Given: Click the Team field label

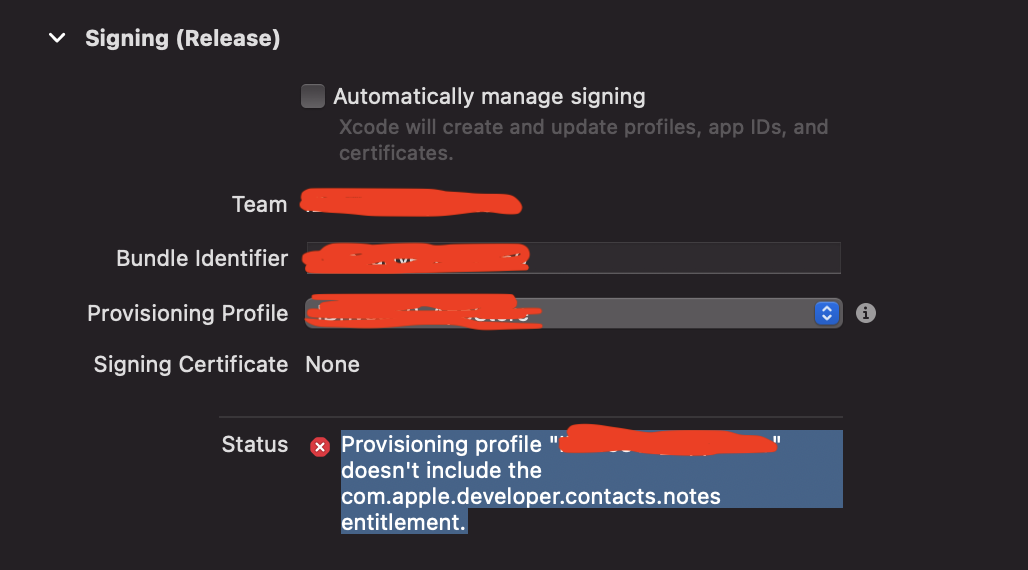Looking at the screenshot, I should (260, 204).
